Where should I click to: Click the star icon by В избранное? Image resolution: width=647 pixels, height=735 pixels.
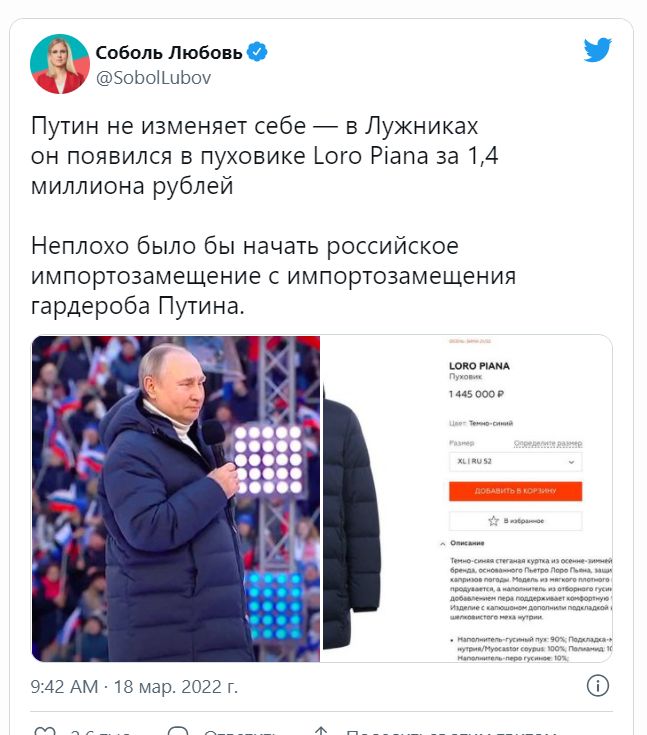point(493,521)
